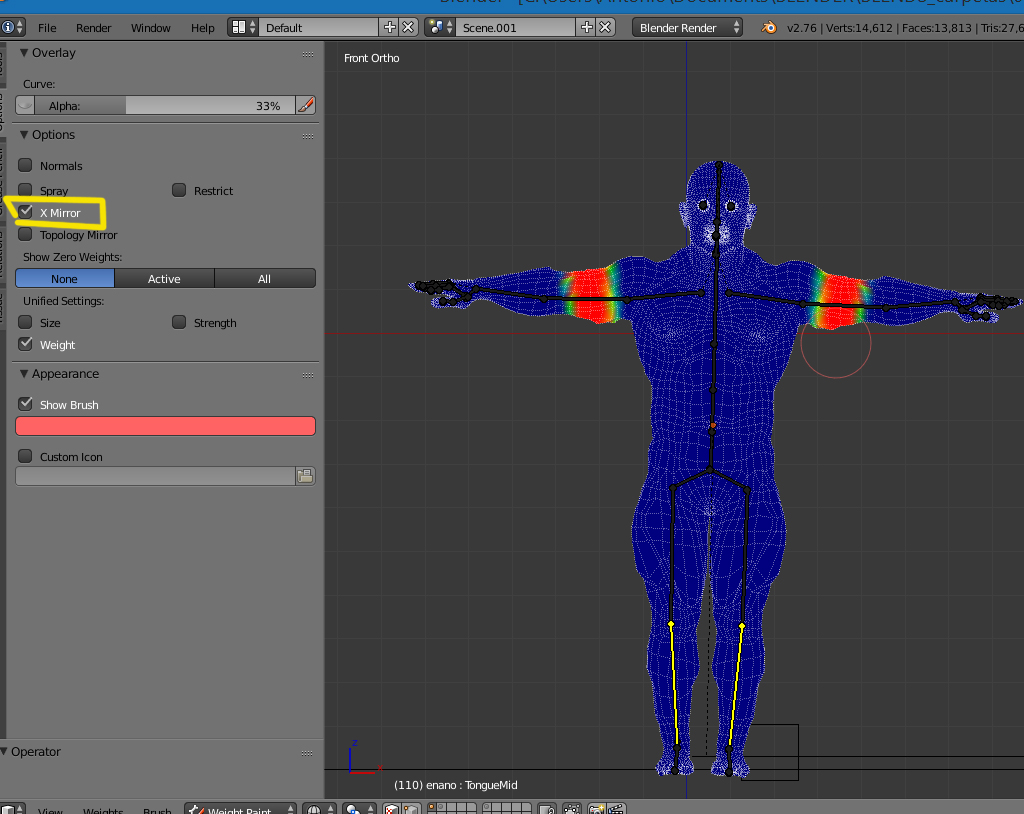Add a new screen layout with the plus icon
1024x814 pixels.
(x=390, y=28)
